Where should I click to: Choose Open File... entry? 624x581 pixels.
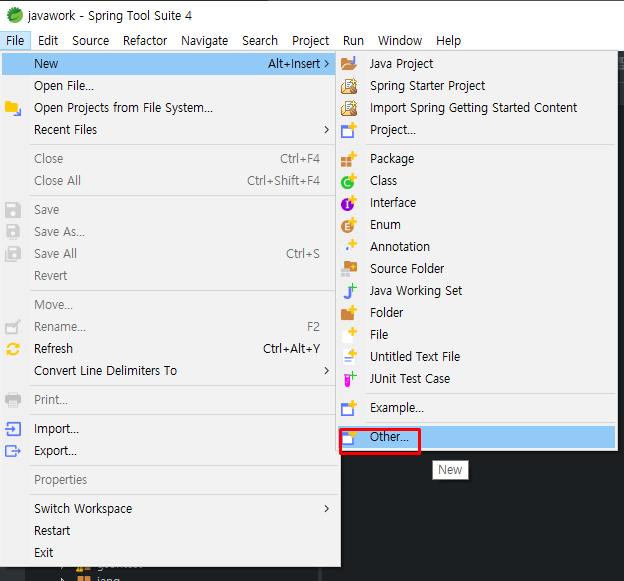coord(169,86)
